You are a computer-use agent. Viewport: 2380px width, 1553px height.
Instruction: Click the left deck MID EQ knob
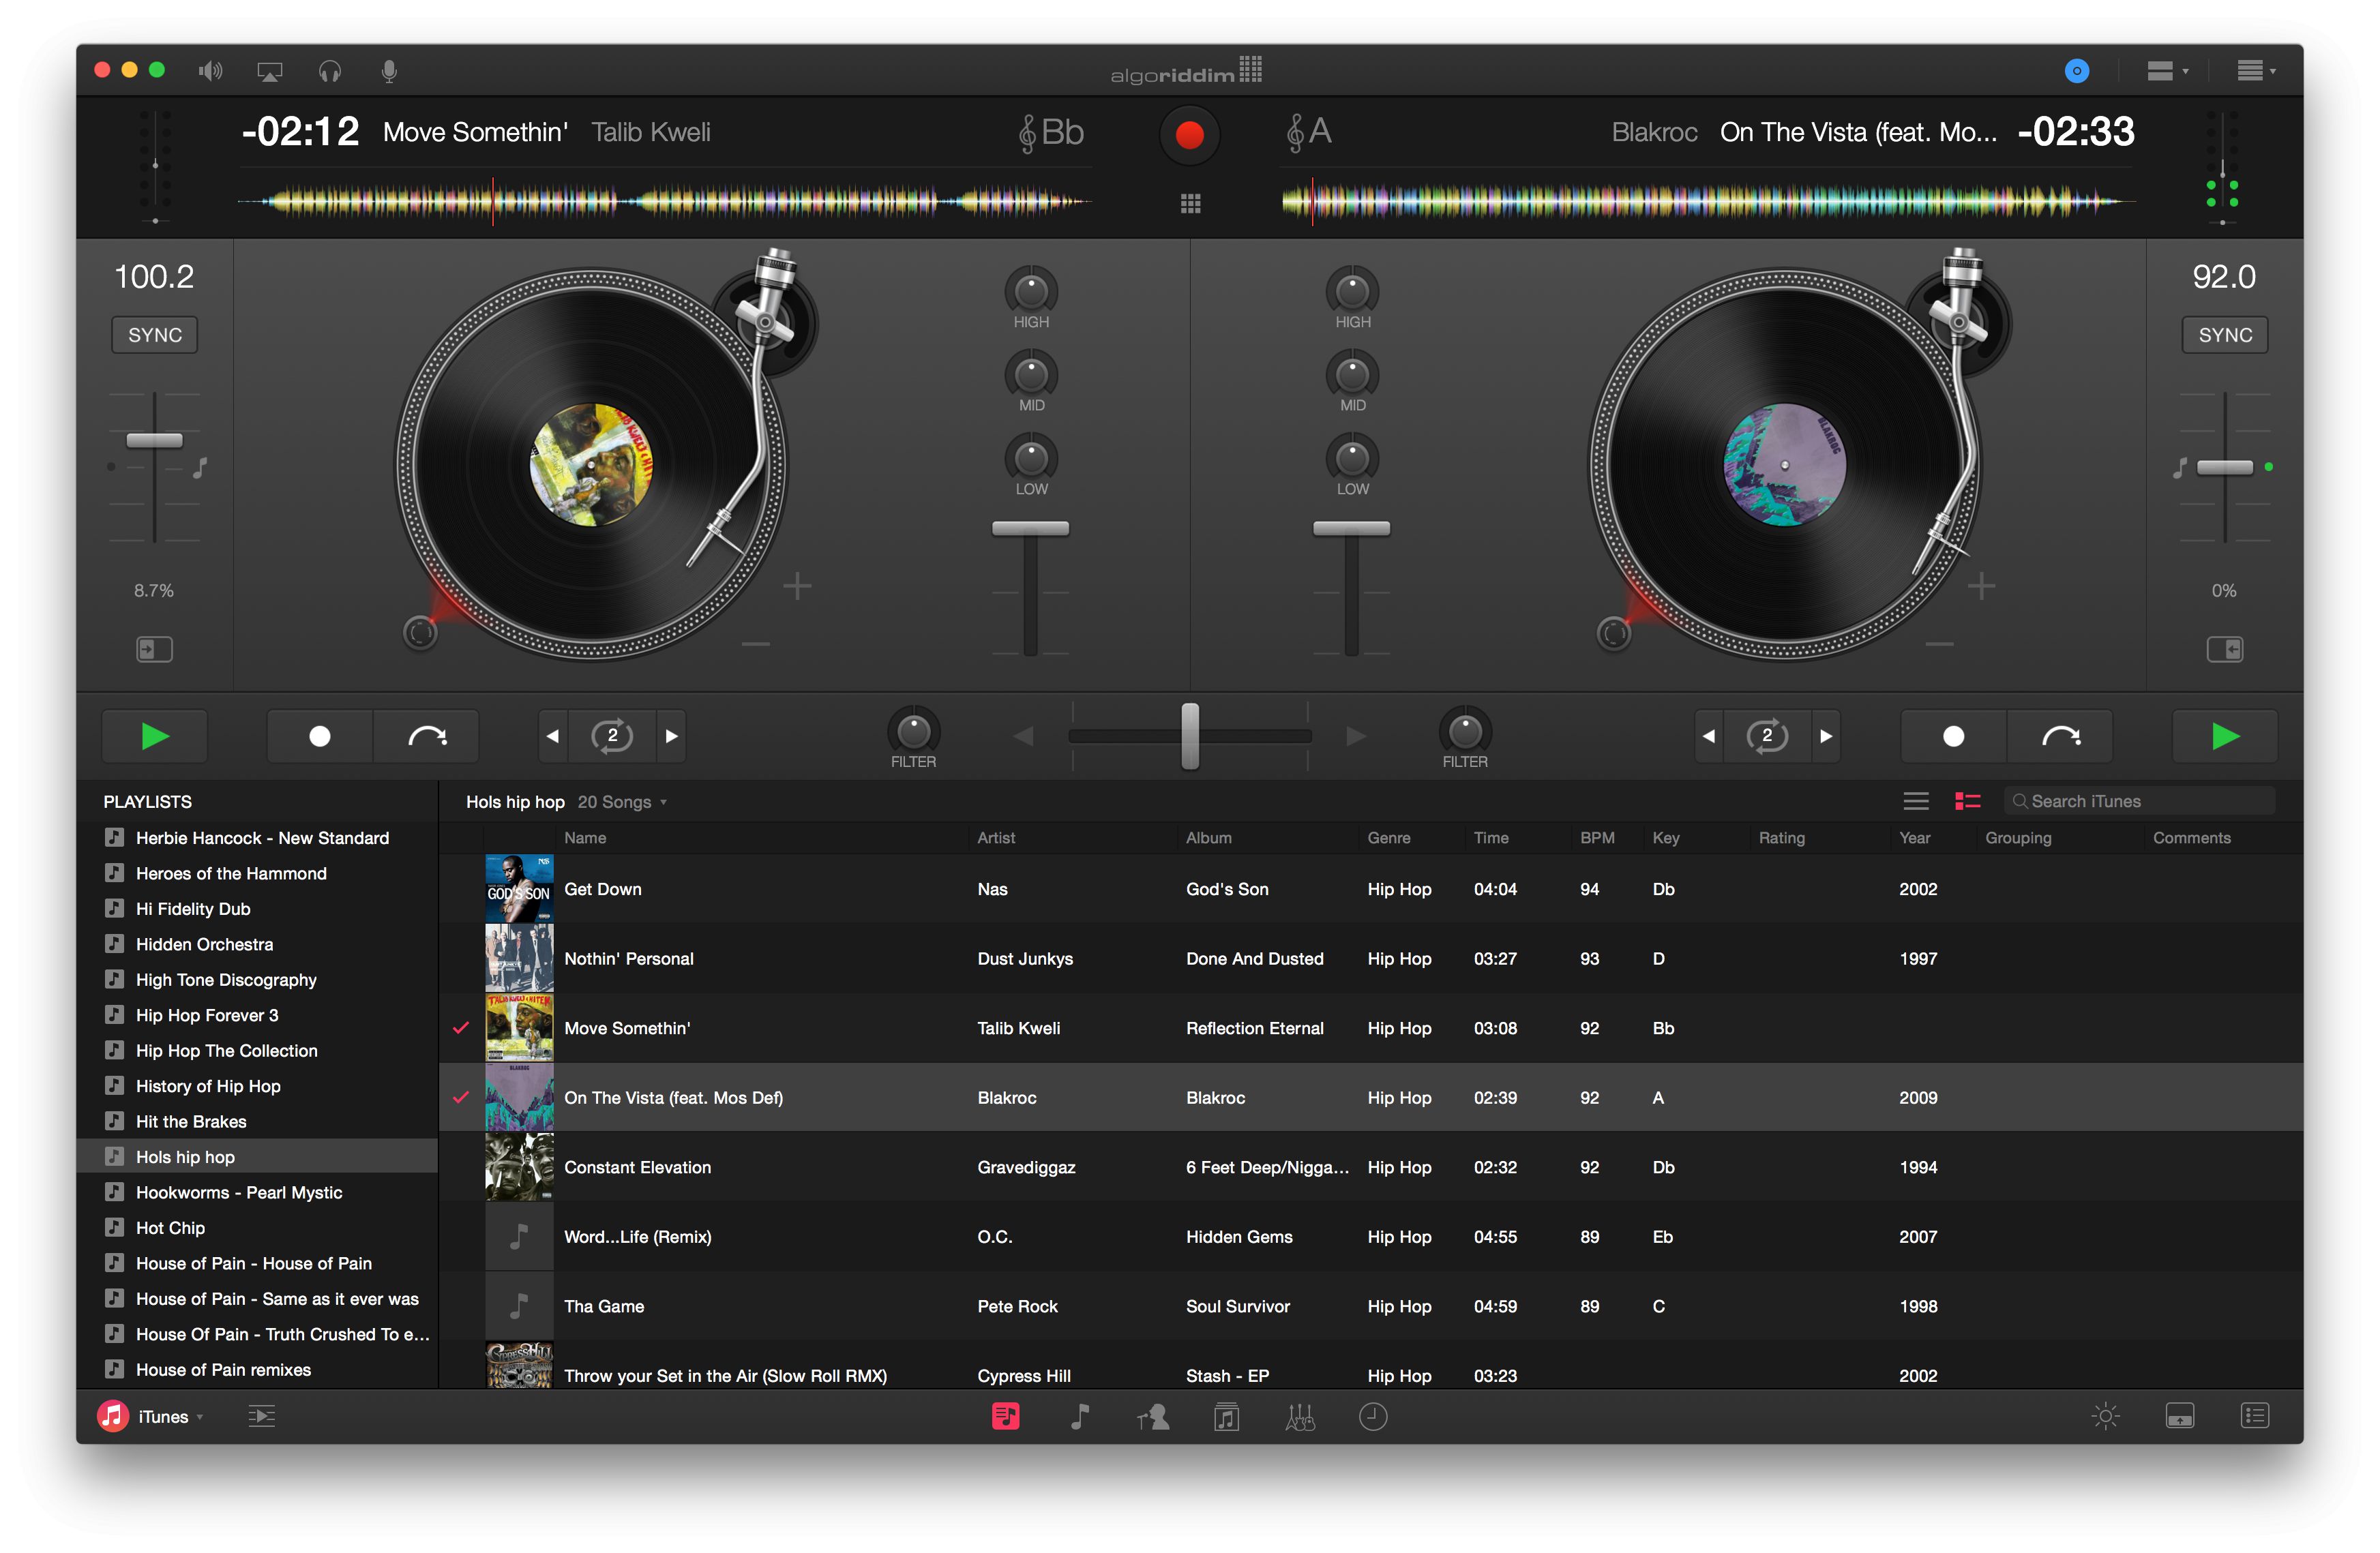coord(1031,374)
